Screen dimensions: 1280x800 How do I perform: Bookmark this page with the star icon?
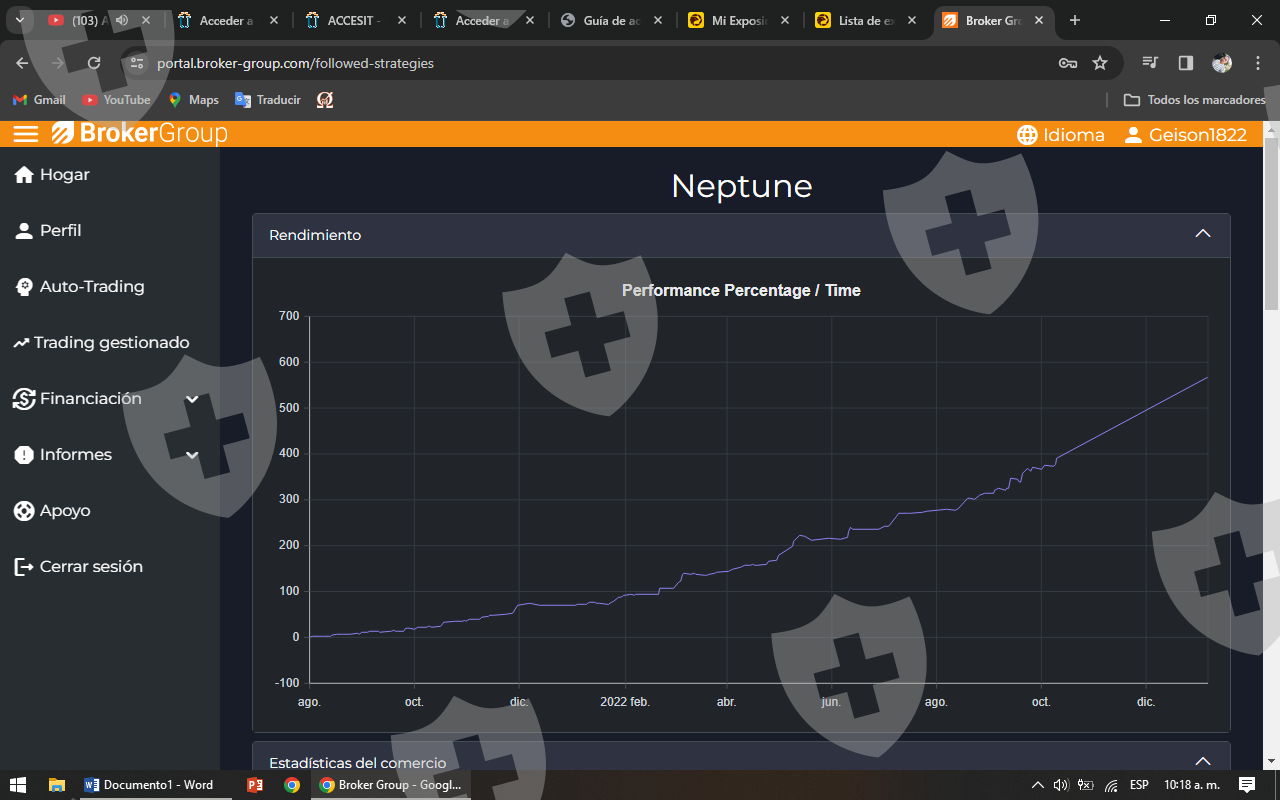pyautogui.click(x=1100, y=63)
